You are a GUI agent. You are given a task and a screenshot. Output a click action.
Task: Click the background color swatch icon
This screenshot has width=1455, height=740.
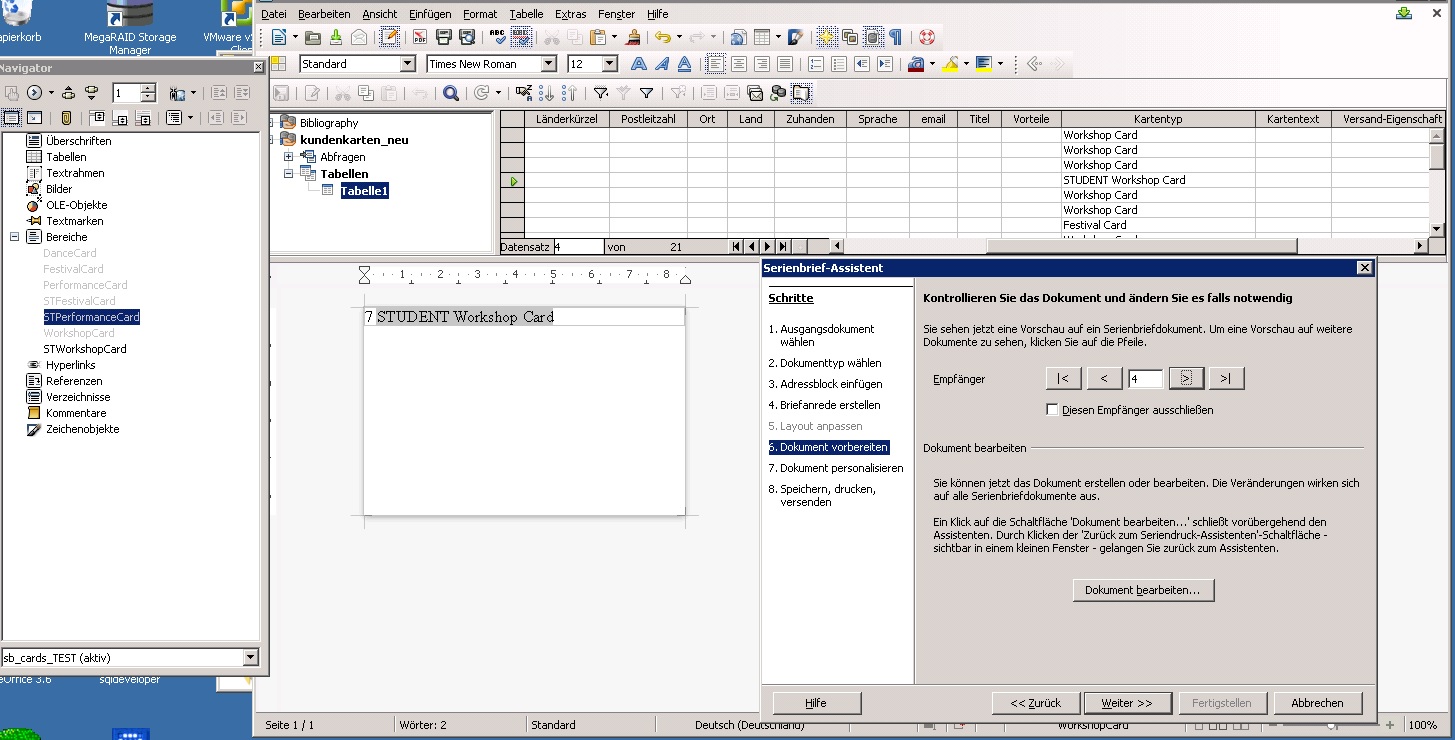pyautogui.click(x=984, y=64)
